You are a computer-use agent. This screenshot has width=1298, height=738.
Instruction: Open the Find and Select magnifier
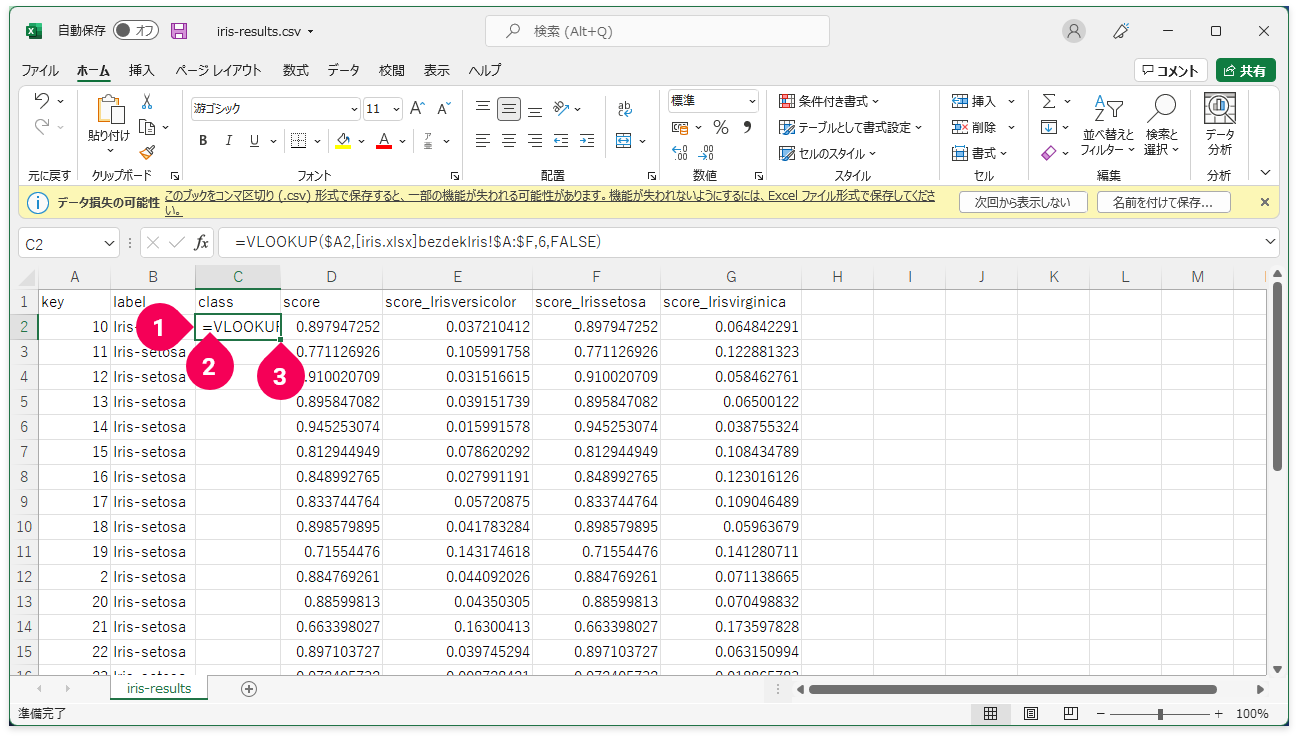tap(1162, 125)
